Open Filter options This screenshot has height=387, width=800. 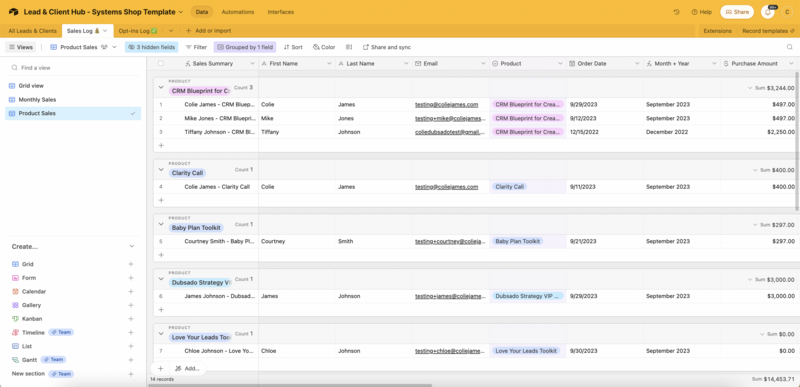pyautogui.click(x=196, y=47)
